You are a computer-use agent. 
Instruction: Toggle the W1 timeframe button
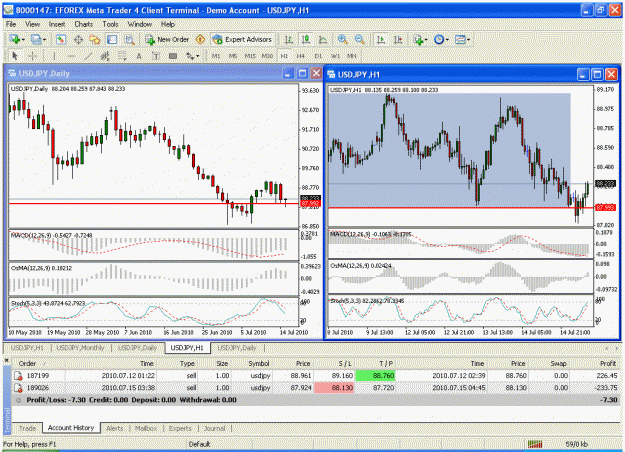pyautogui.click(x=335, y=56)
